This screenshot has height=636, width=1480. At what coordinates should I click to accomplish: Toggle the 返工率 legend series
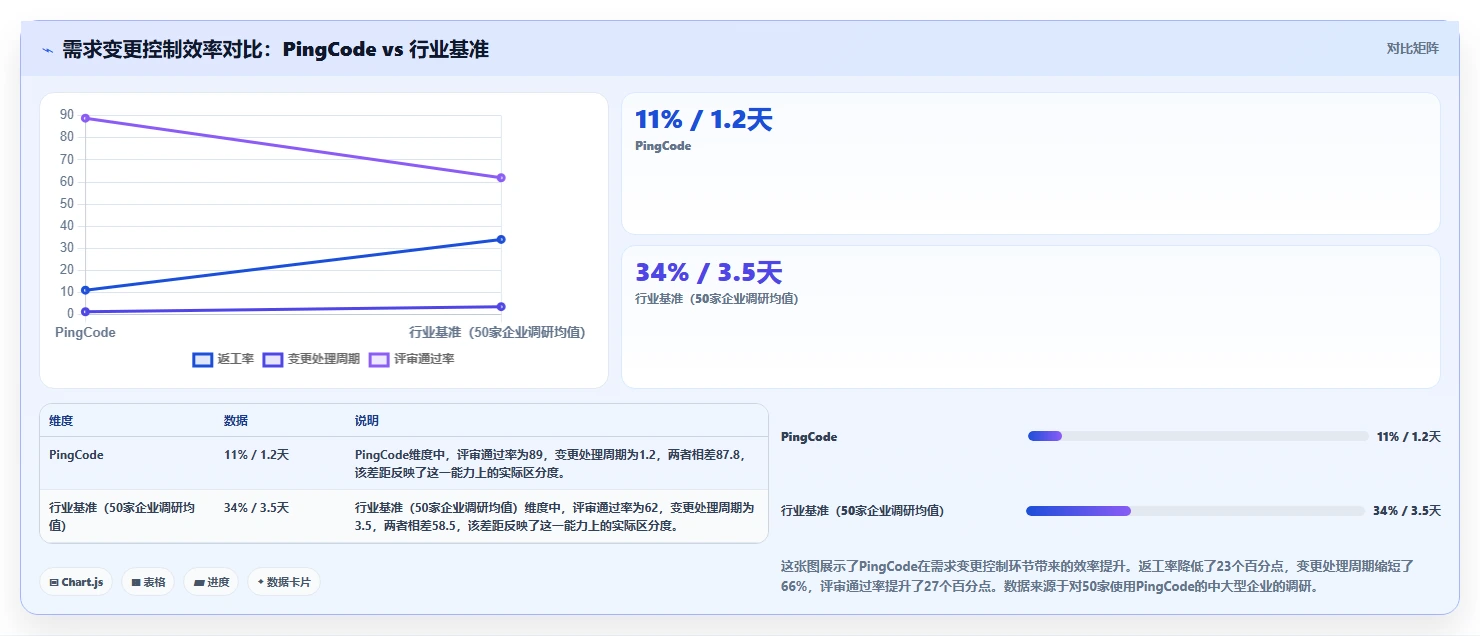(223, 359)
